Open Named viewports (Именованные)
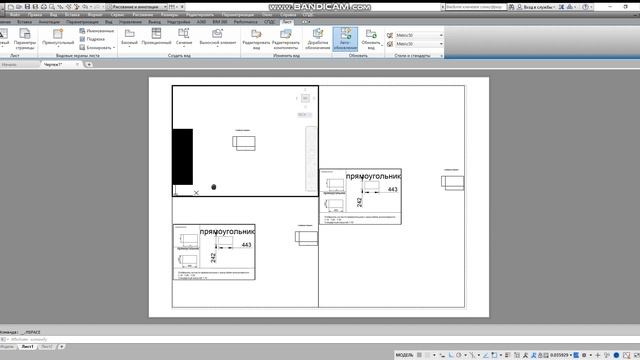The image size is (640, 360). [97, 31]
